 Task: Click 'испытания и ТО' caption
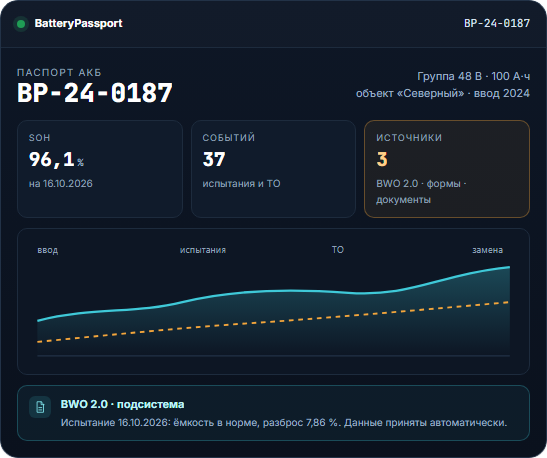[x=241, y=183]
